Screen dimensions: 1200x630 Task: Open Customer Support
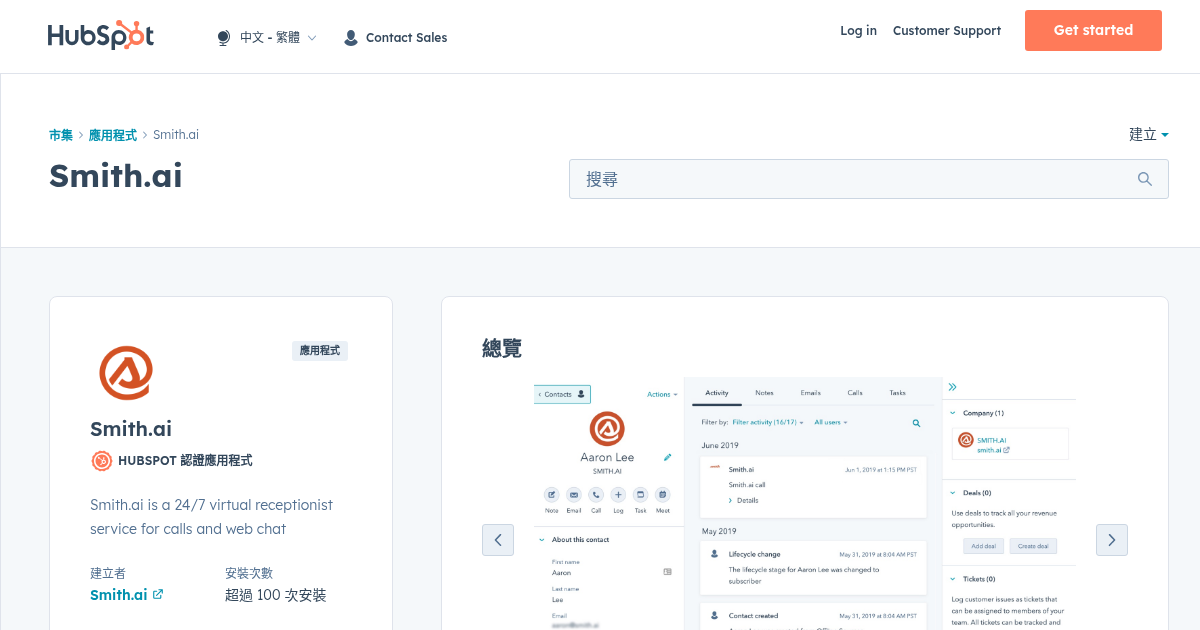[x=946, y=31]
